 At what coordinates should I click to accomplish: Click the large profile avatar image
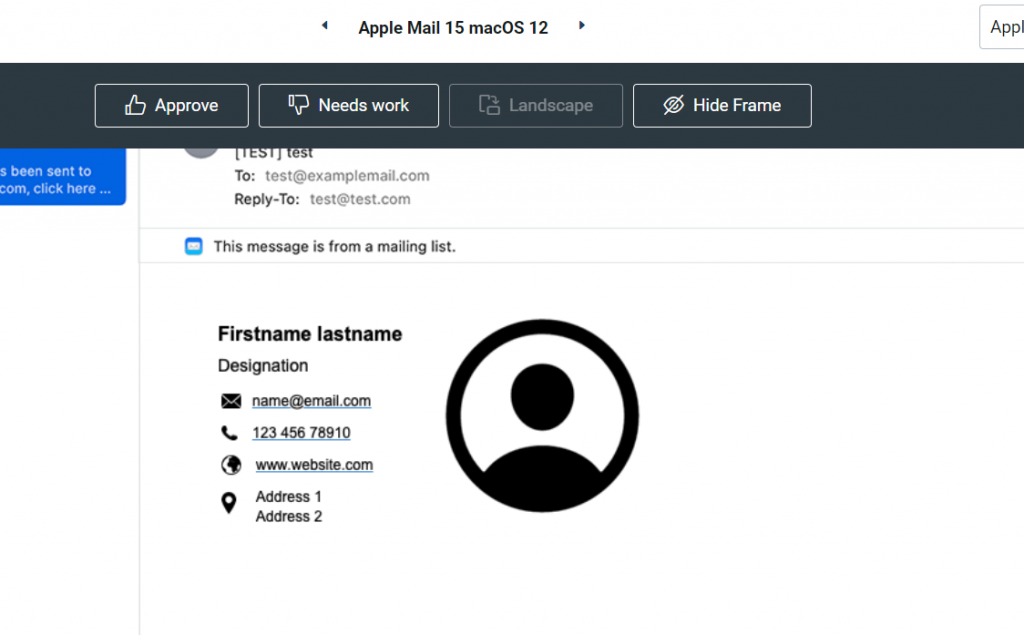(x=542, y=416)
